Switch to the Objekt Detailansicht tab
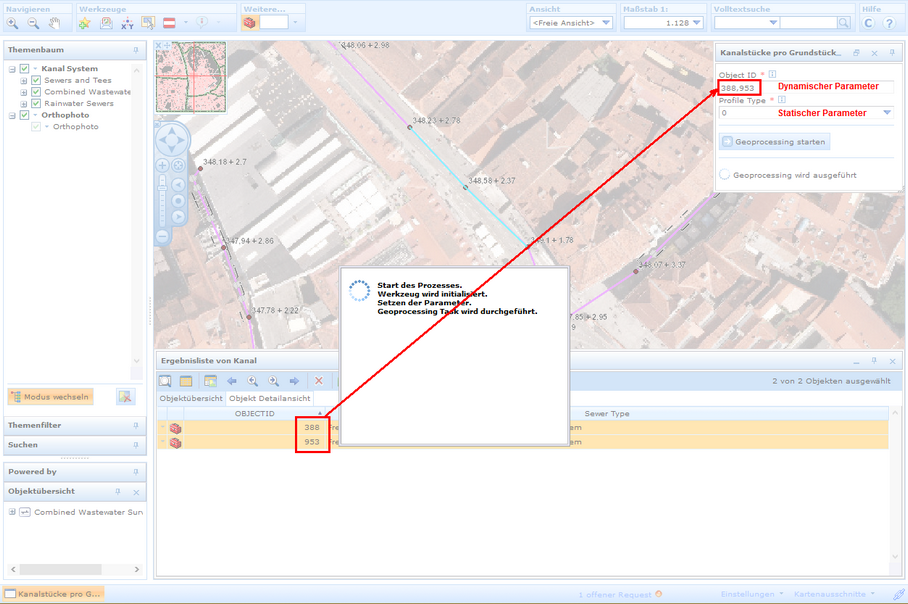This screenshot has height=604, width=908. (269, 397)
